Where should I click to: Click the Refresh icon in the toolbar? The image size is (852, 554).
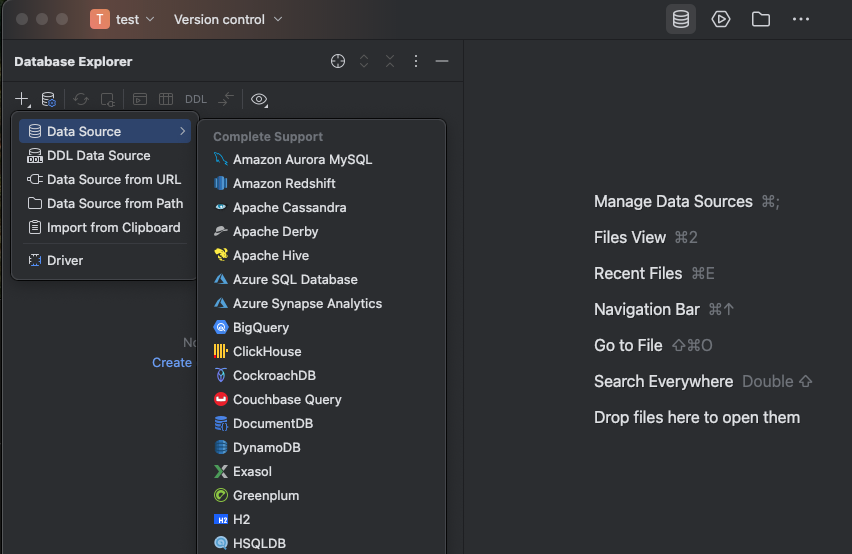81,99
